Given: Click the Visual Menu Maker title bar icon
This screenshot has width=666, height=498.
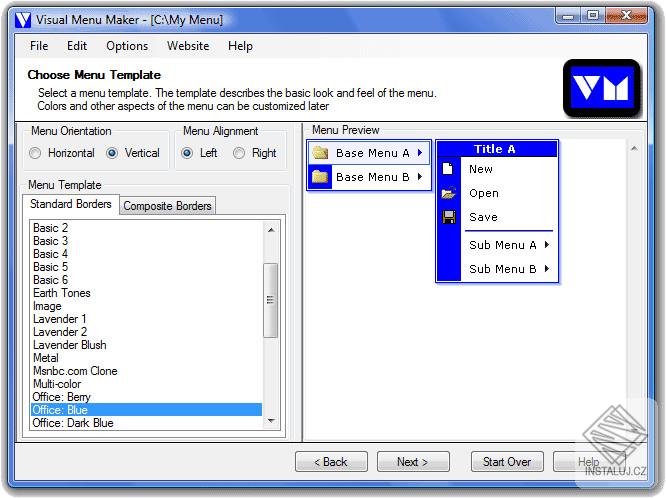Looking at the screenshot, I should point(23,20).
